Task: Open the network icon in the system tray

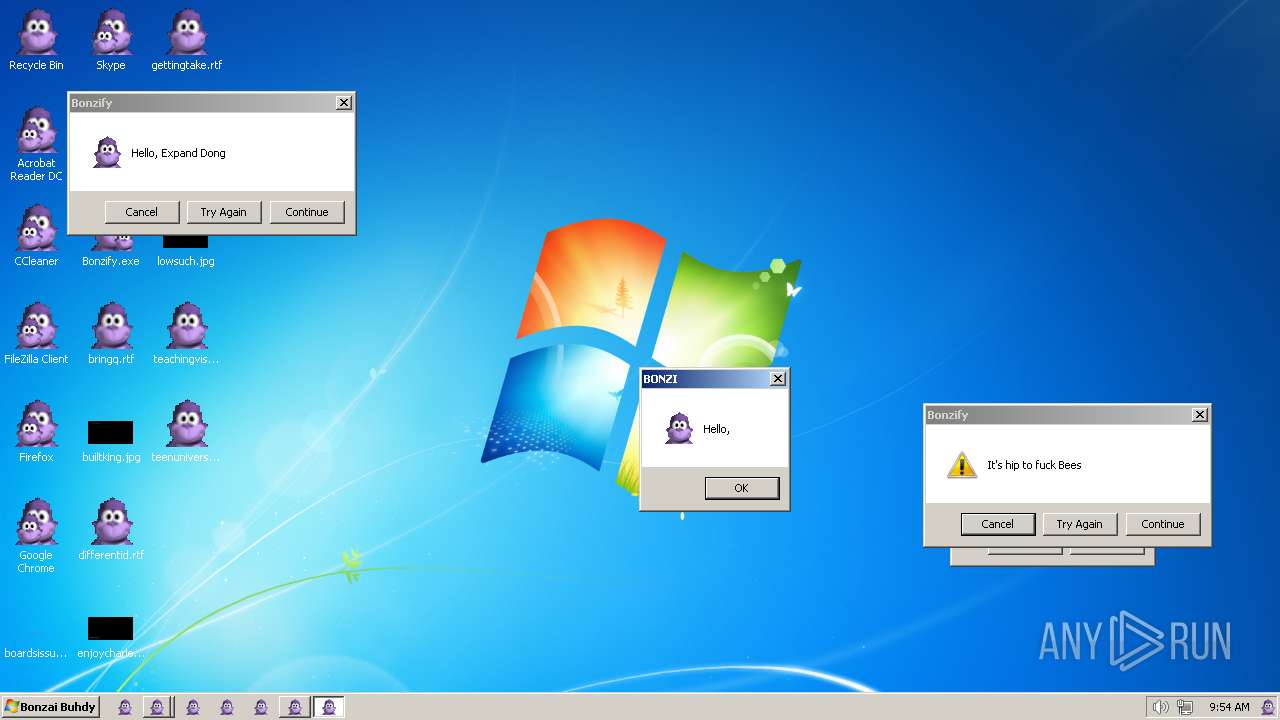Action: [x=1185, y=707]
